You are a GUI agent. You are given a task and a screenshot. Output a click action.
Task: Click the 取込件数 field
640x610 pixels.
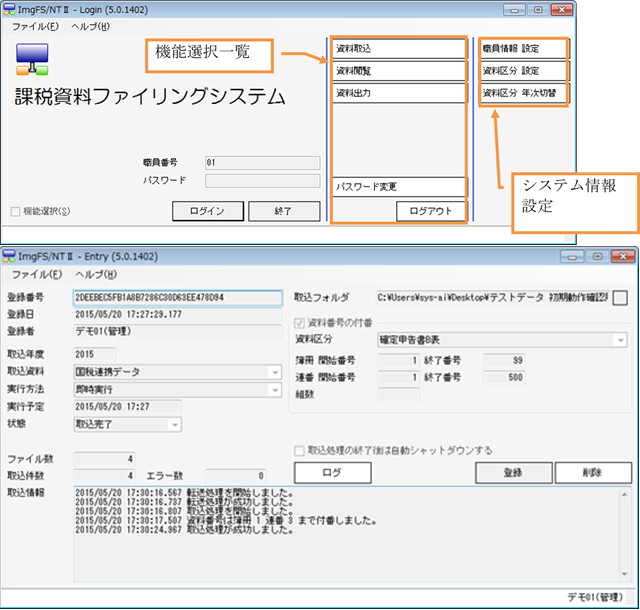(104, 476)
